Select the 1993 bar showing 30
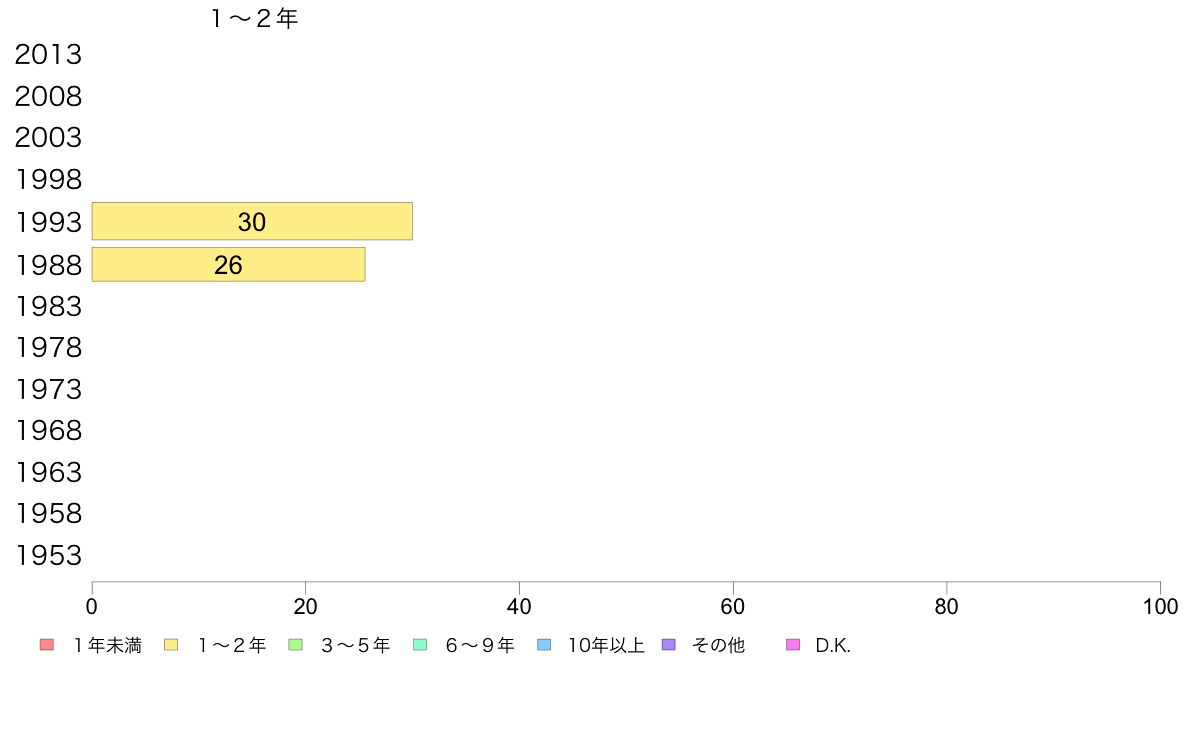 252,221
